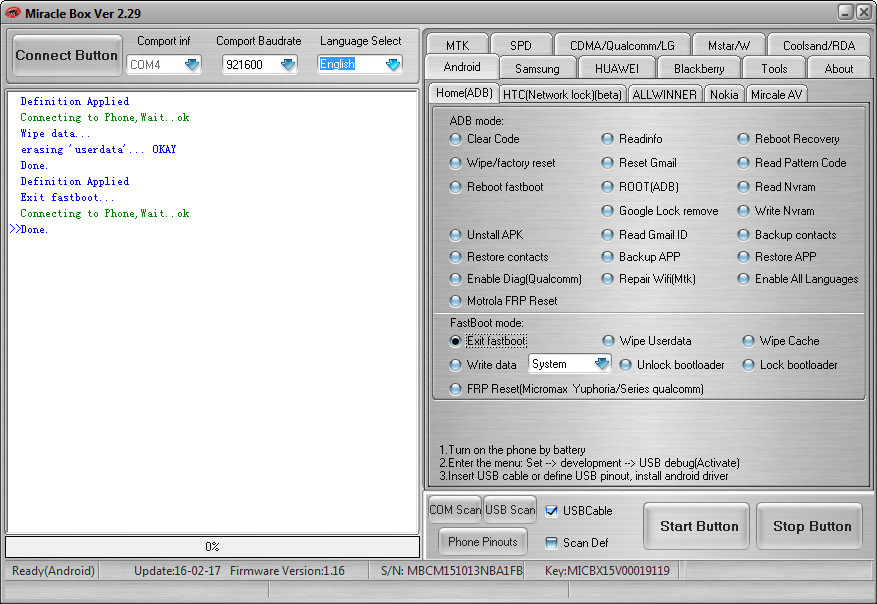Viewport: 877px width, 604px height.
Task: Switch to the SPD tab
Action: pos(521,45)
